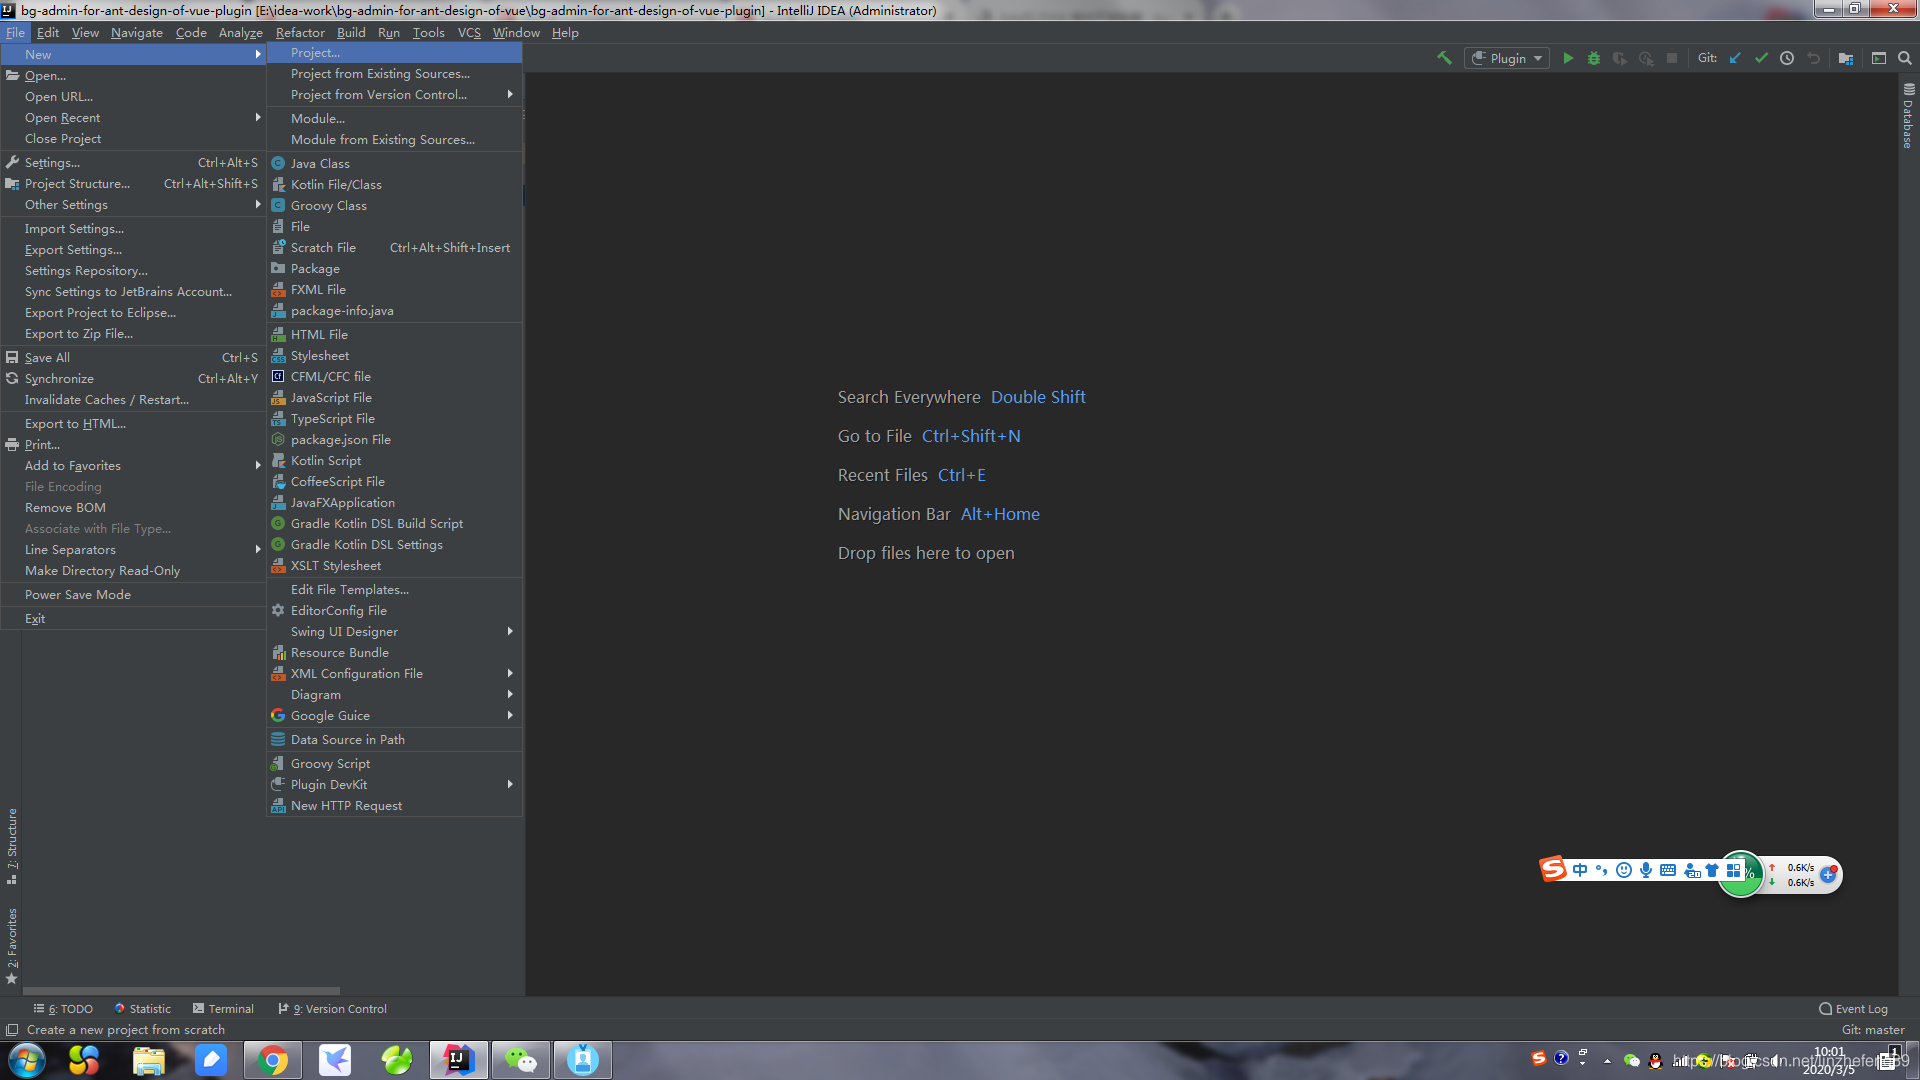
Task: Create a Gradle Kotlin DSL Build Script
Action: point(395,524)
